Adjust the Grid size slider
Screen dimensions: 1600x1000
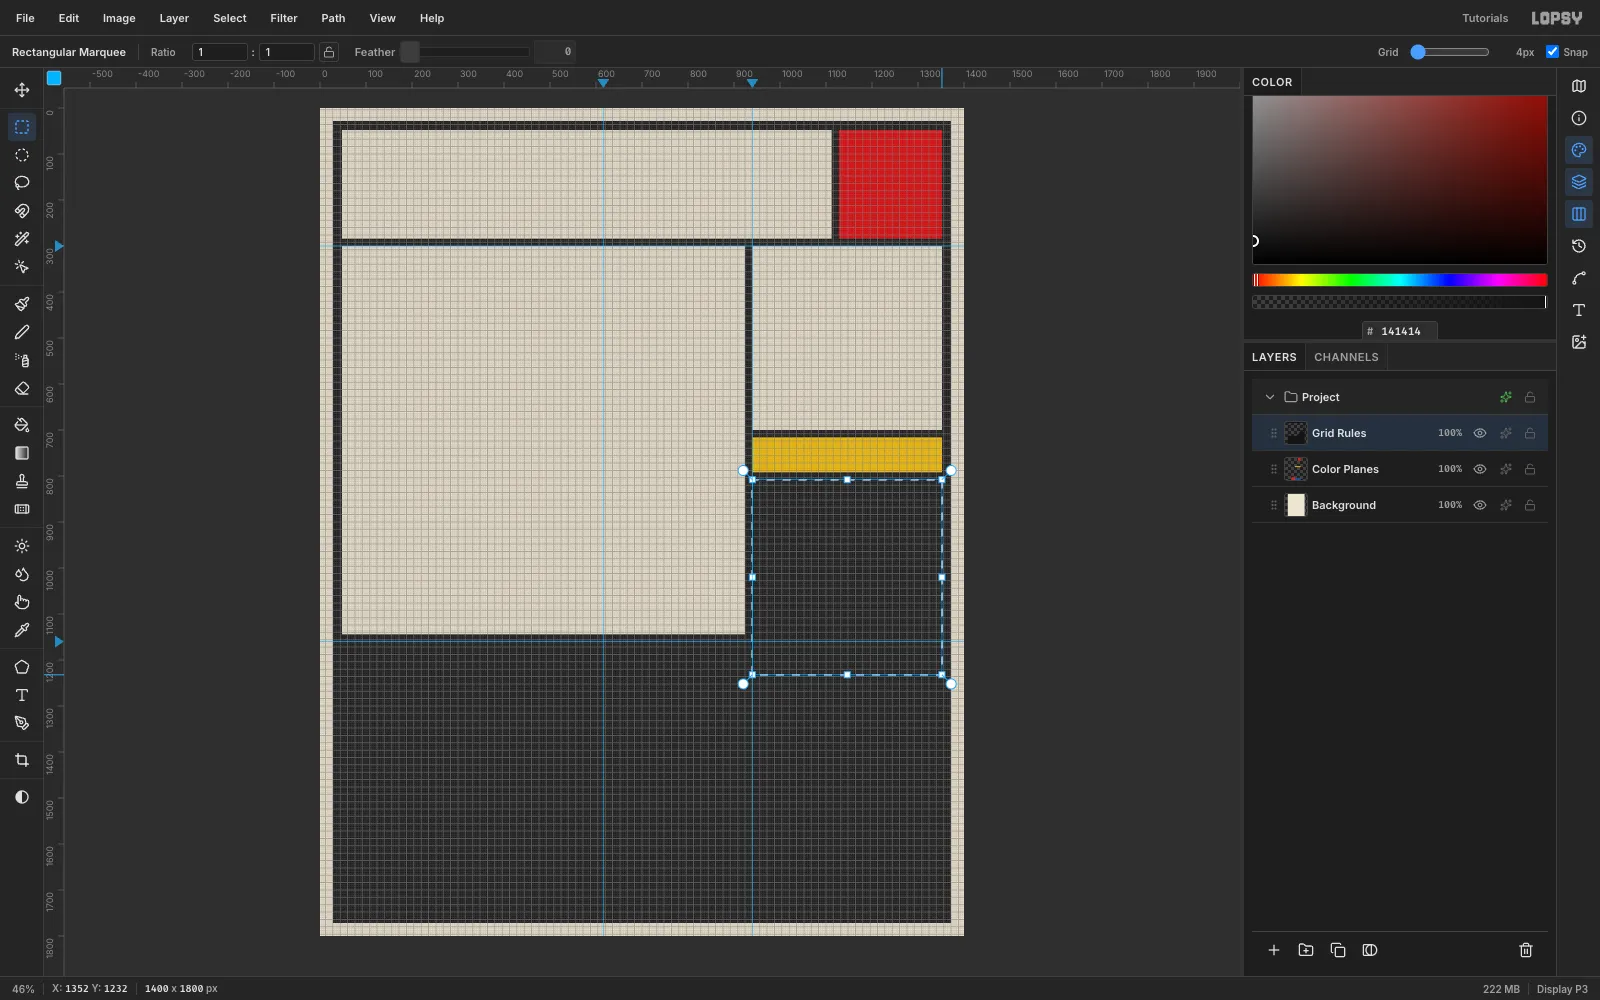point(1450,52)
